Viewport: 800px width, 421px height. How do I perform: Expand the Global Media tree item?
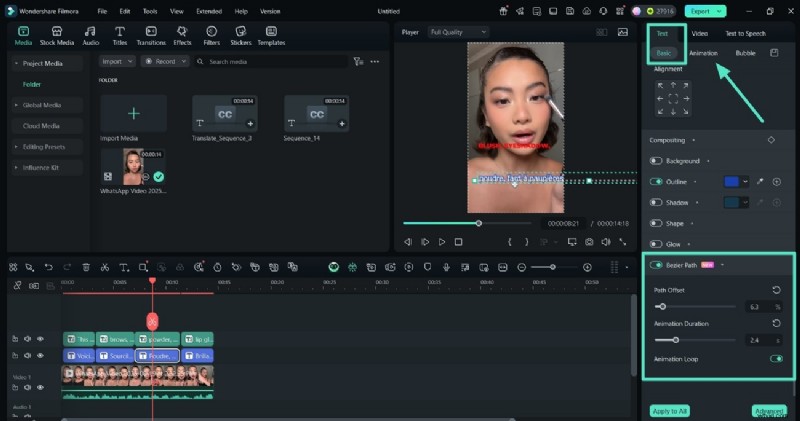[x=42, y=105]
